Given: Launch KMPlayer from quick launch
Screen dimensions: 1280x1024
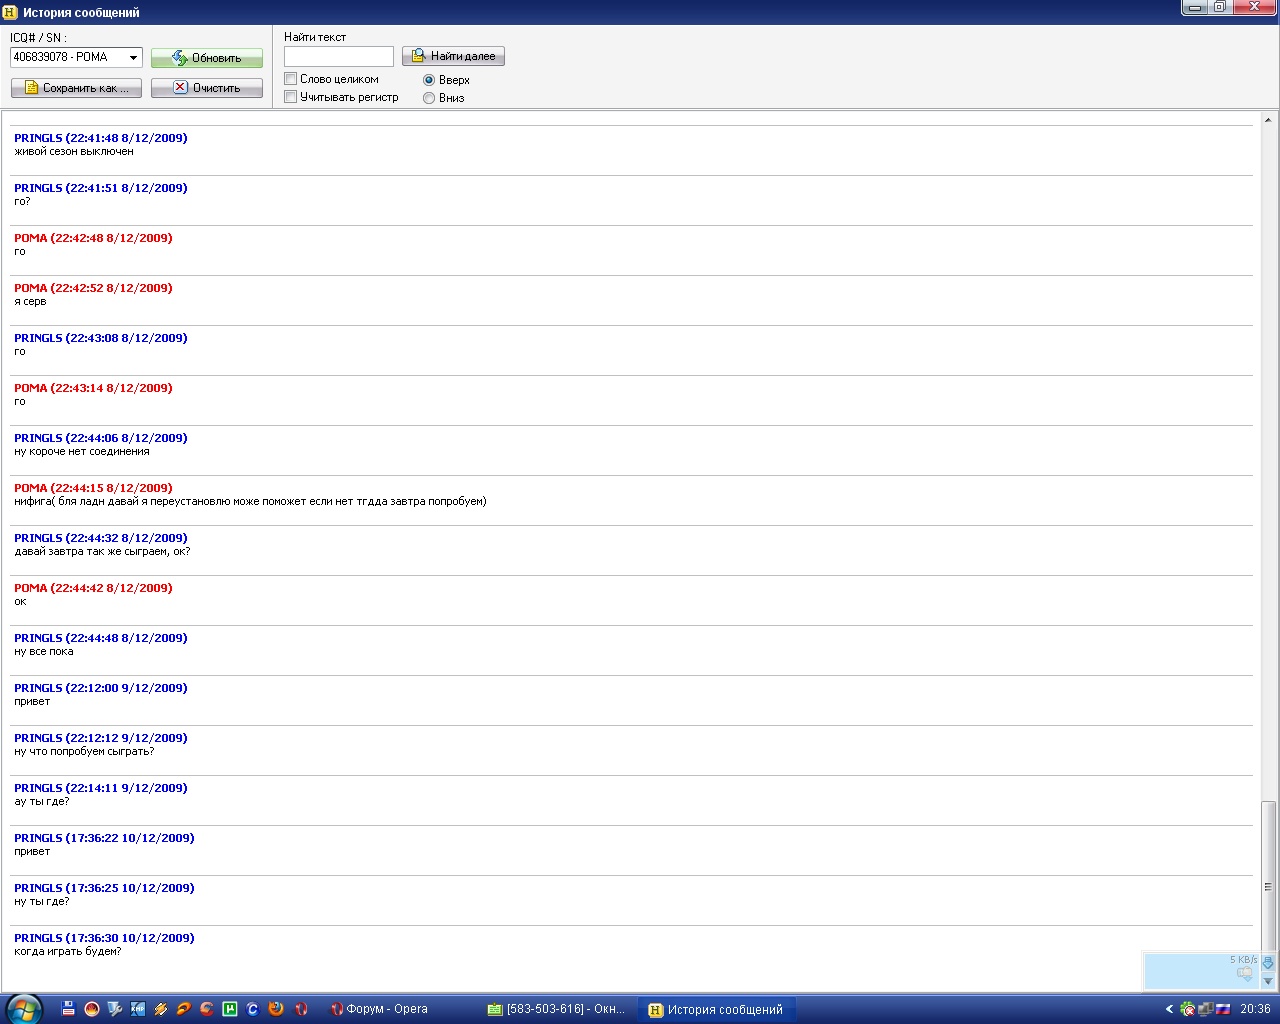Looking at the screenshot, I should pyautogui.click(x=138, y=1009).
